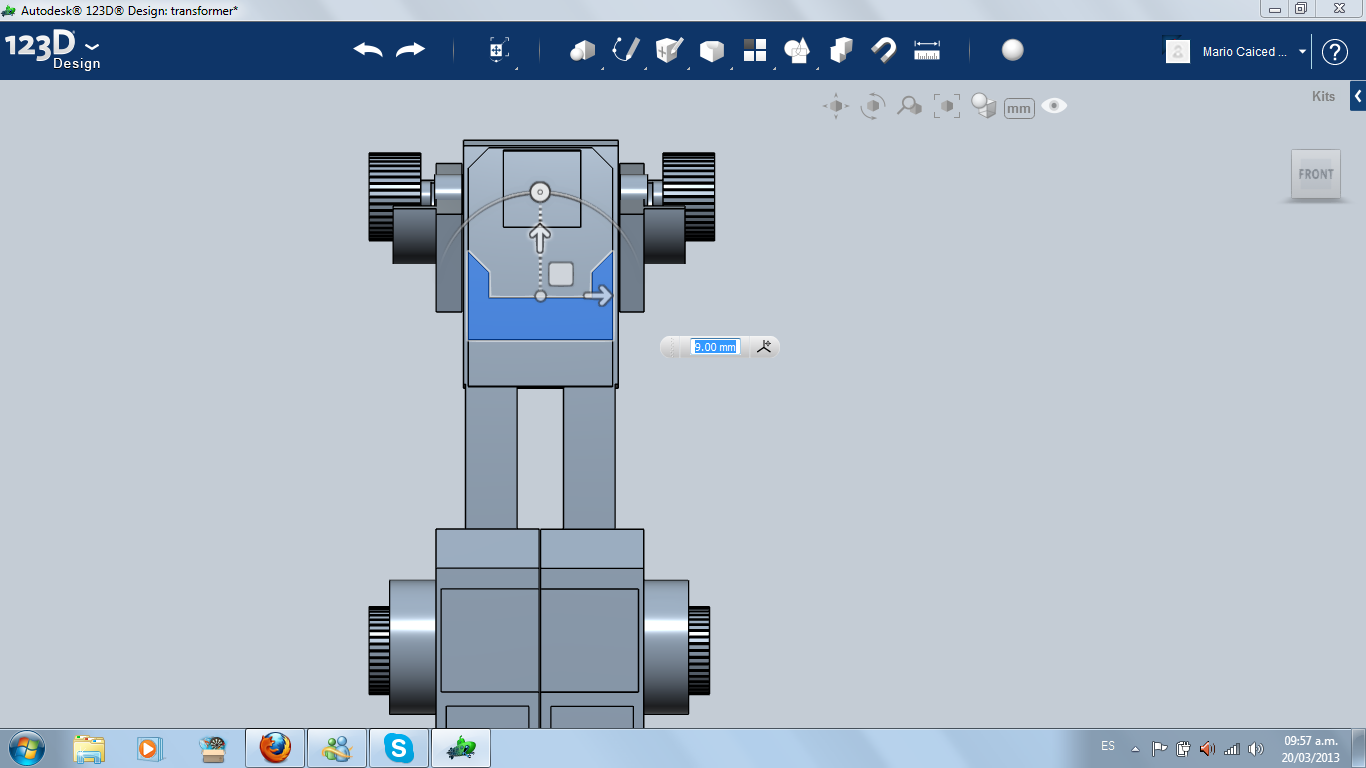The height and width of the screenshot is (768, 1366).
Task: Open the Transform tool
Action: tap(498, 50)
